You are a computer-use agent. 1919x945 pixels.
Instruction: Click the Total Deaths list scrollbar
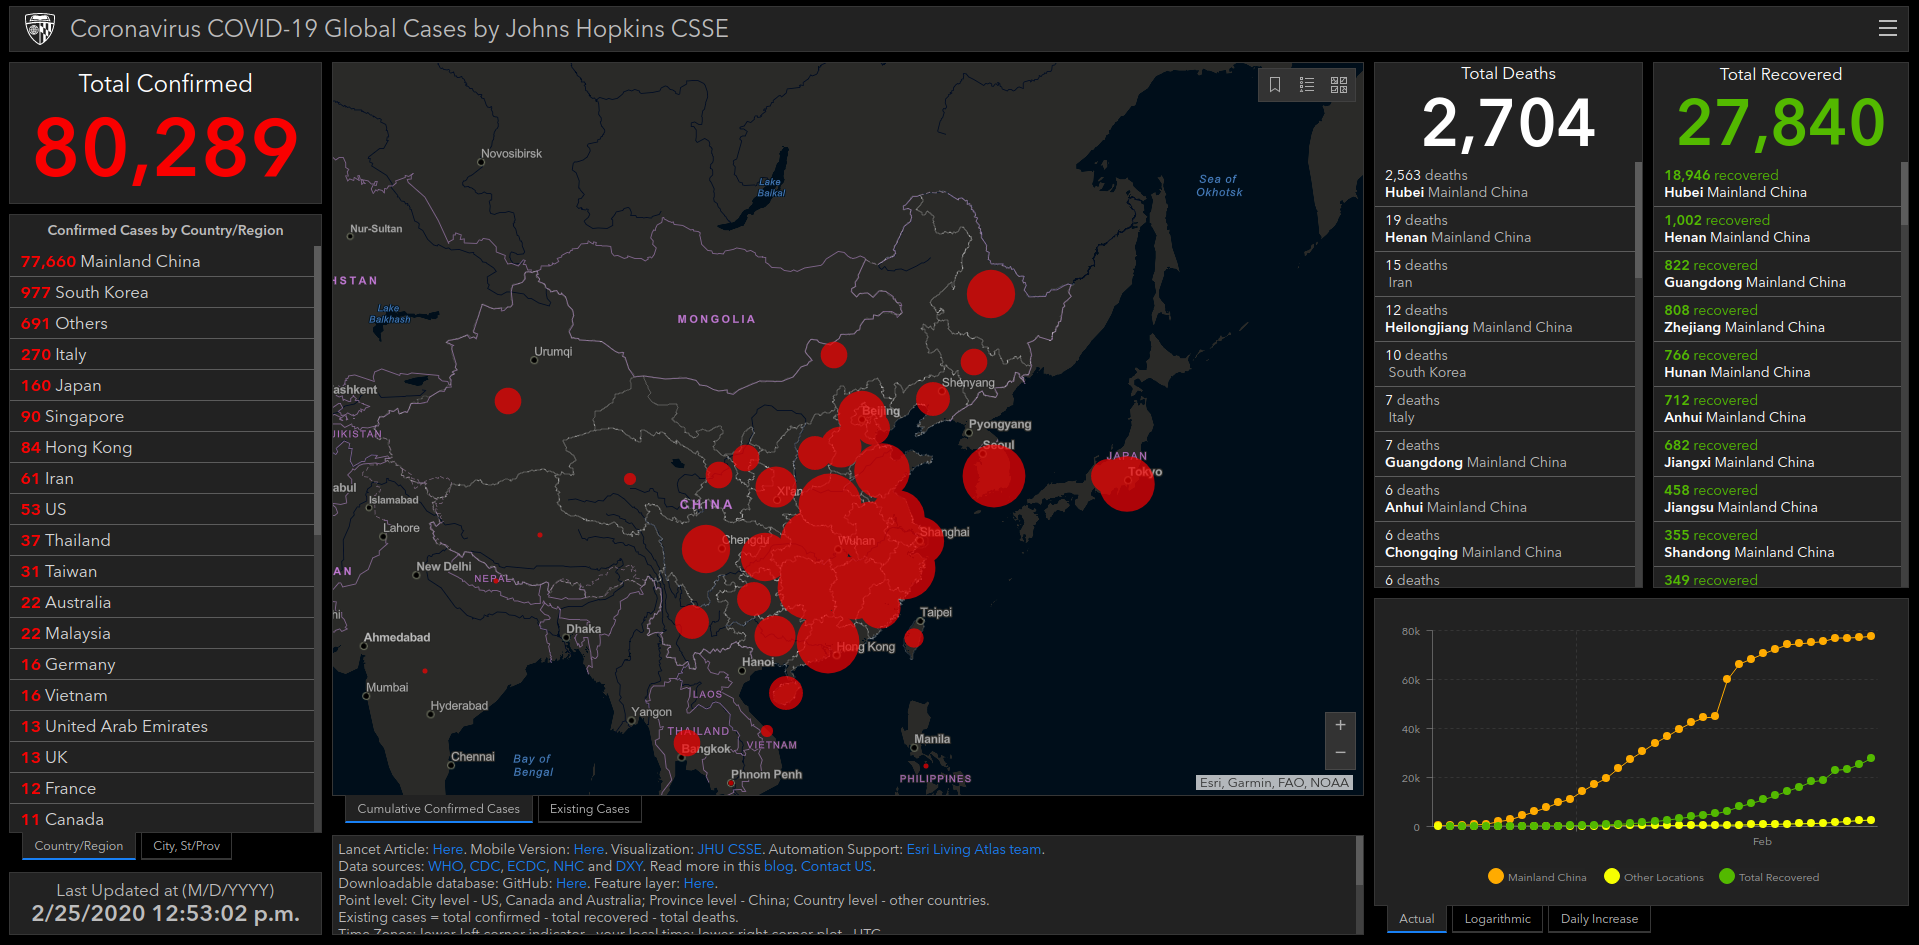(x=1638, y=220)
